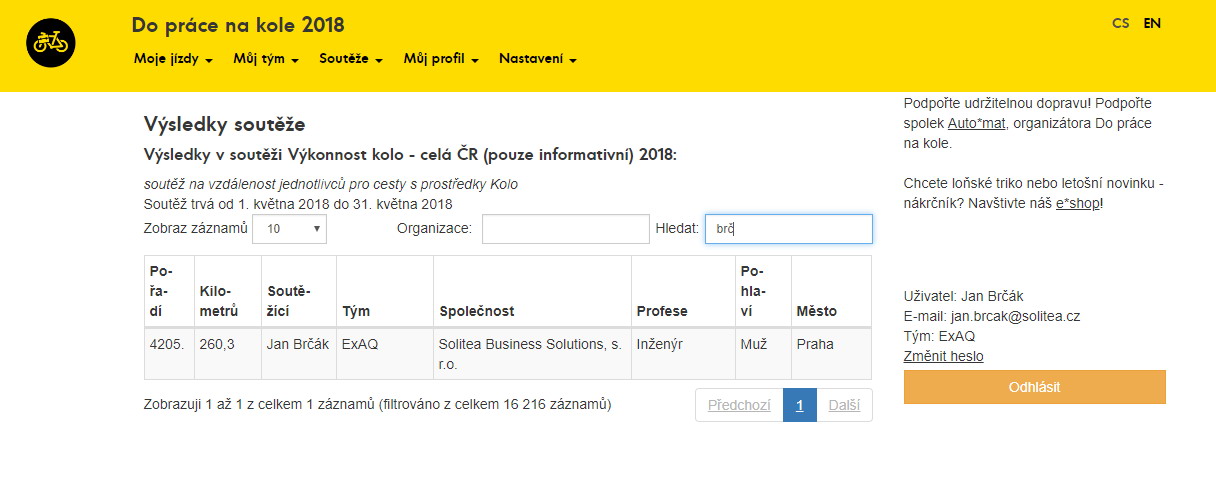Screen dimensions: 1216x502
Task: Click the Do práce na kole 2018 title
Action: pyautogui.click(x=238, y=25)
